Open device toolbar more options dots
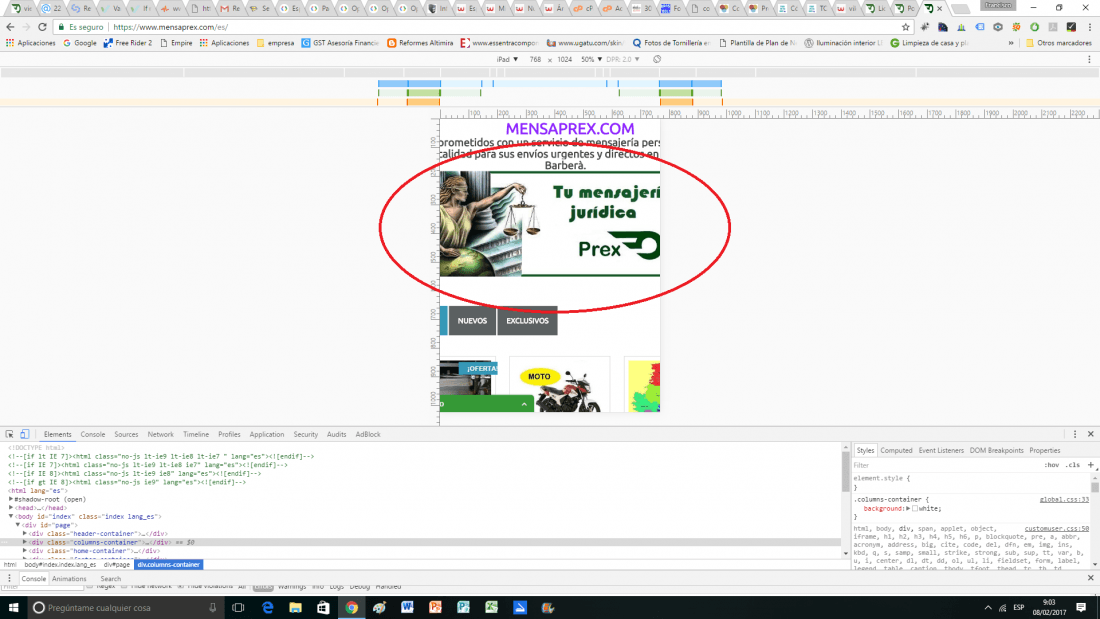1100x619 pixels. [1089, 59]
